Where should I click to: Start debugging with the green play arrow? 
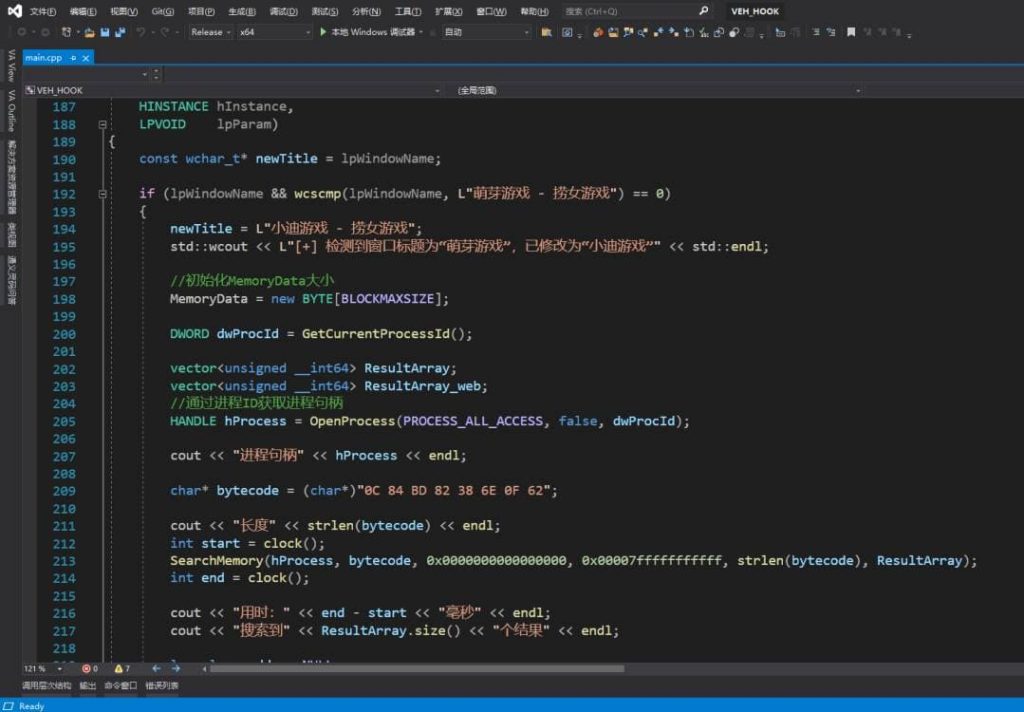(x=323, y=32)
